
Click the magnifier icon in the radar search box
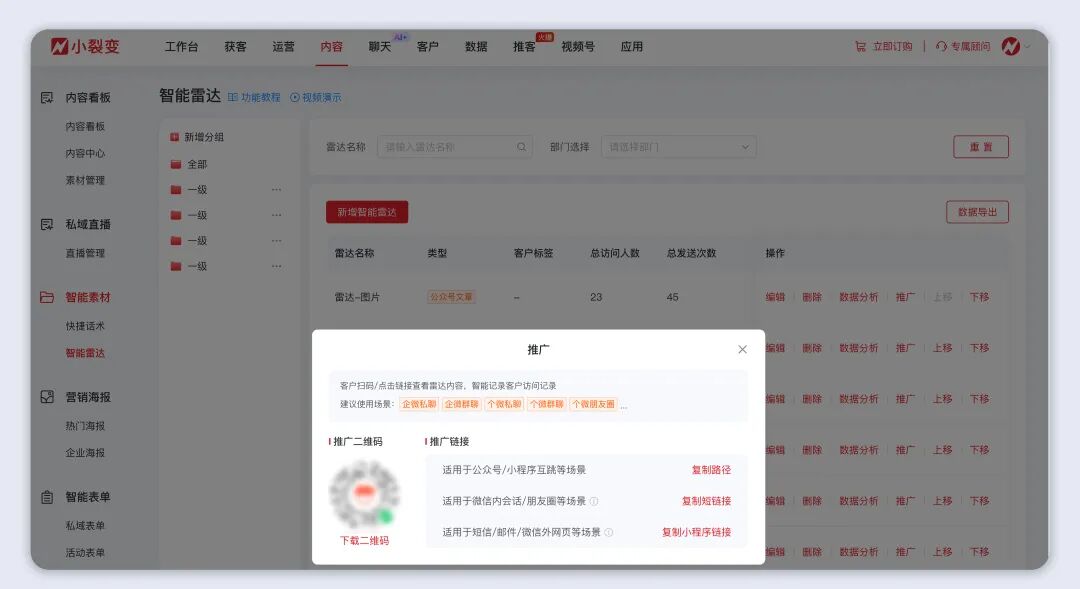tap(521, 146)
